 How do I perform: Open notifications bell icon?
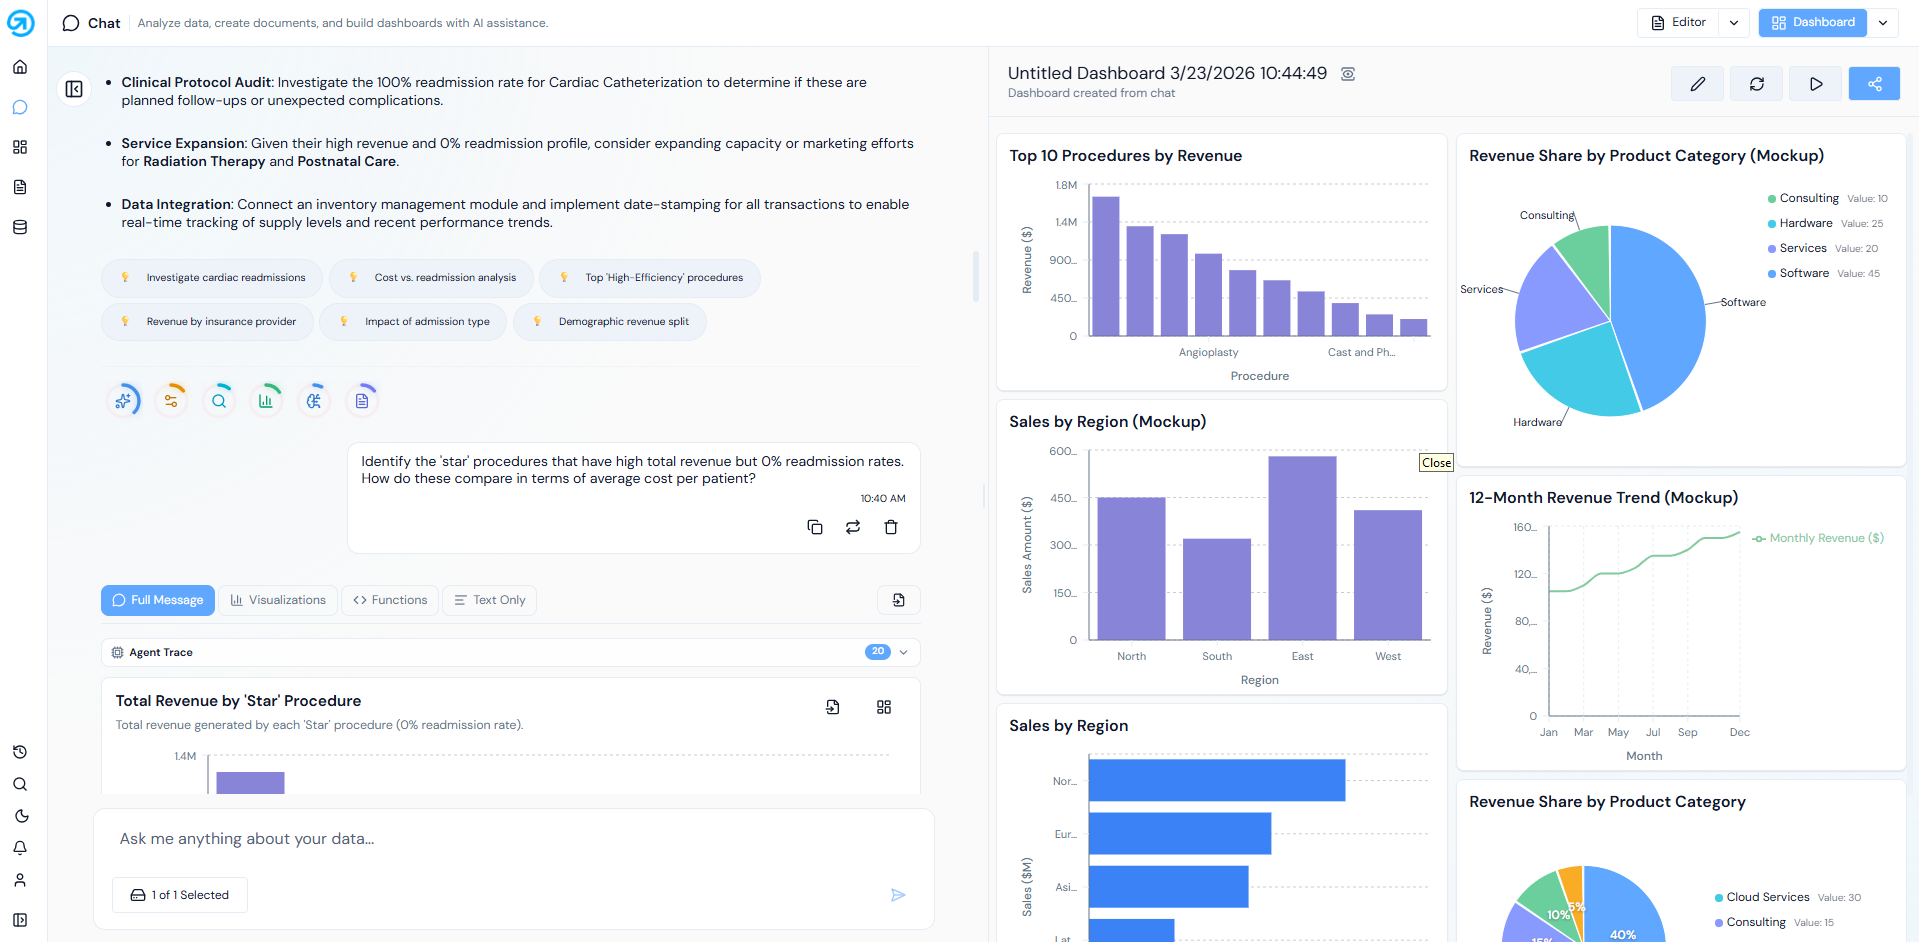(x=20, y=848)
